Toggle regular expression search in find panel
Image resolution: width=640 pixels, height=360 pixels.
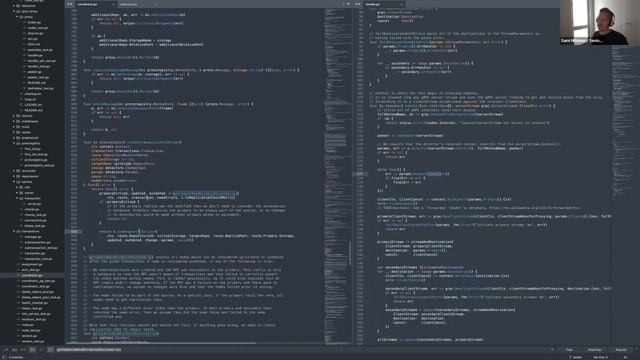tap(6, 350)
